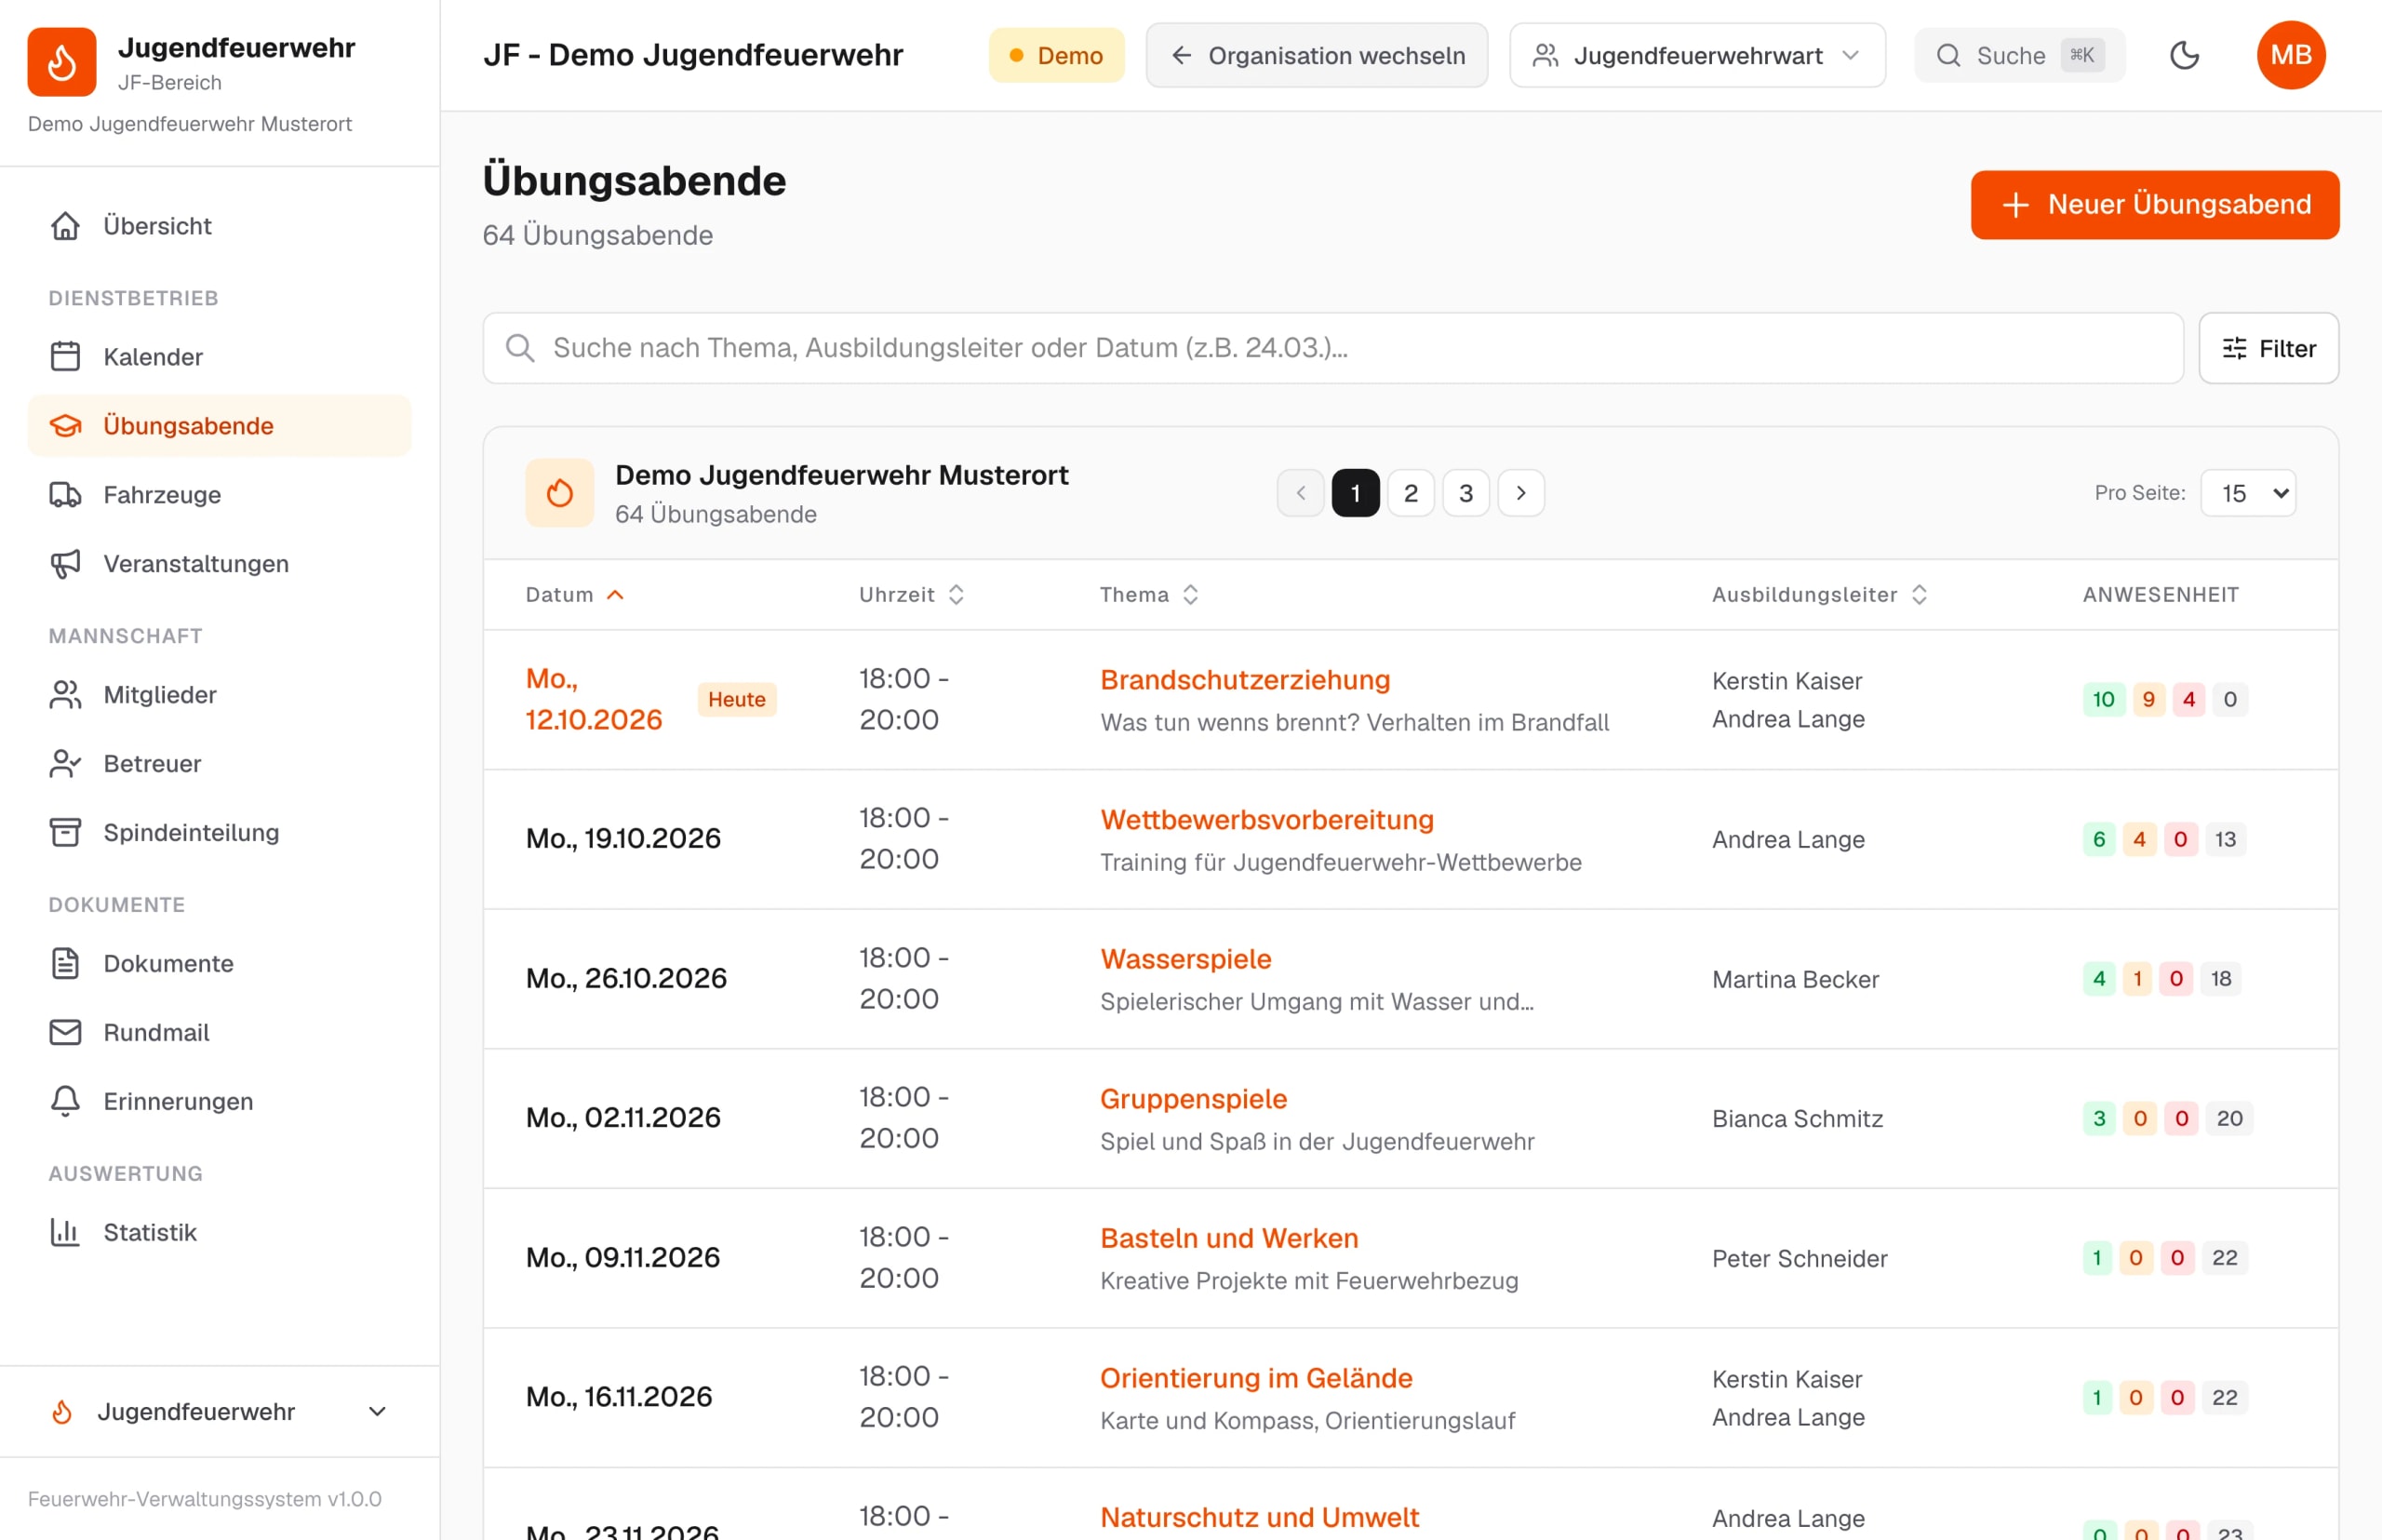Select page 1 in pagination
Viewport: 2382px width, 1540px height.
coord(1355,493)
